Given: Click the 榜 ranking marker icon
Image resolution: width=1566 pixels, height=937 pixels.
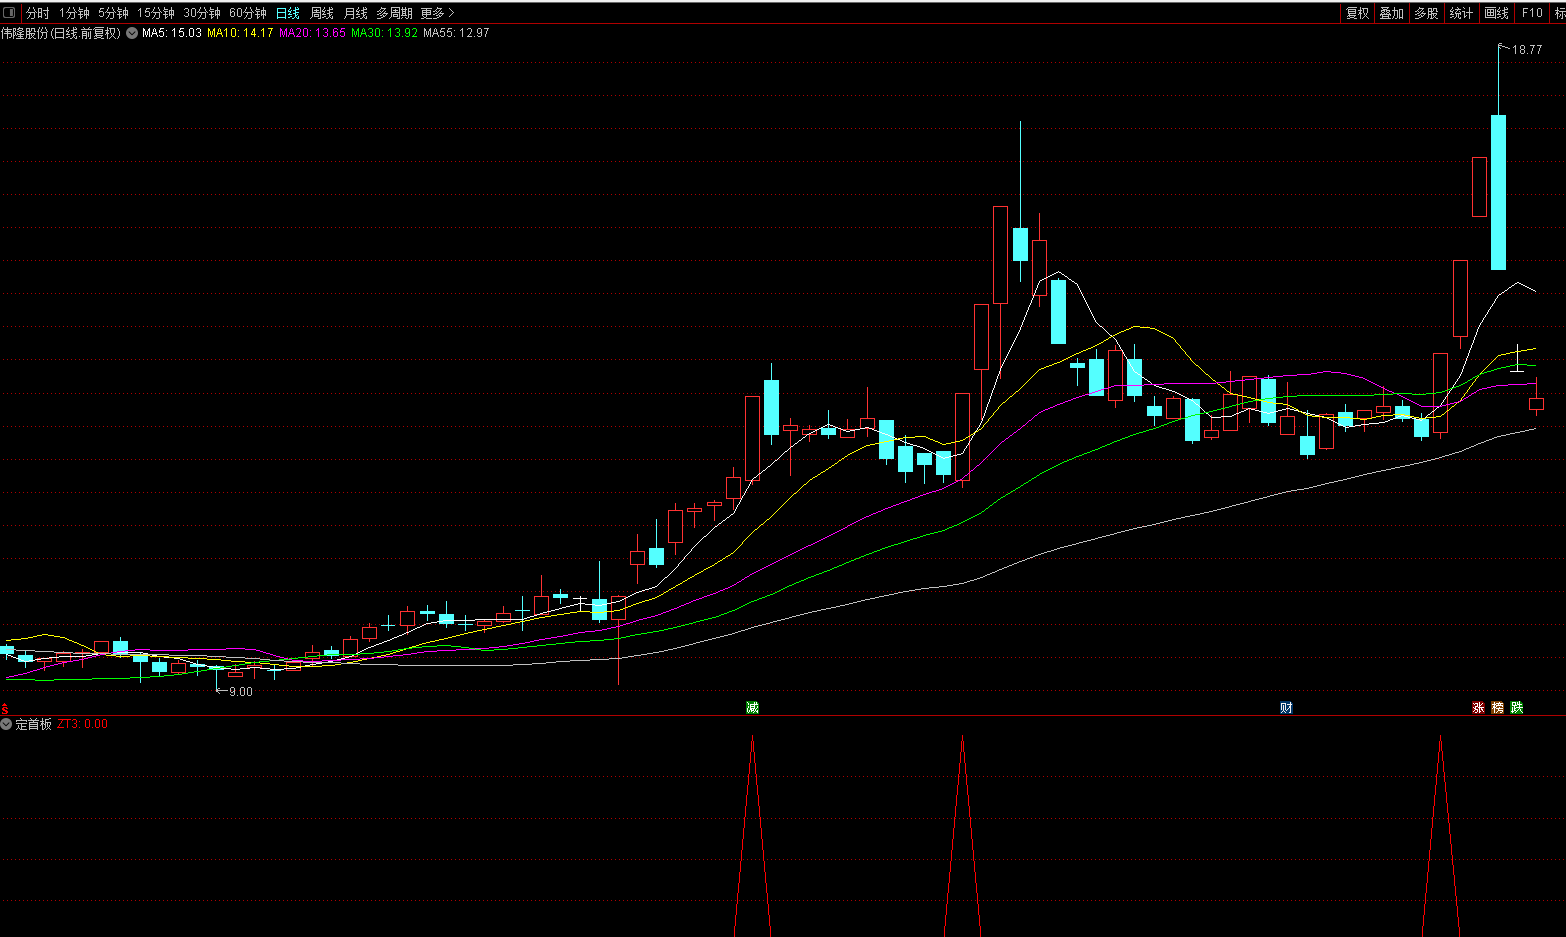Looking at the screenshot, I should (x=1497, y=707).
